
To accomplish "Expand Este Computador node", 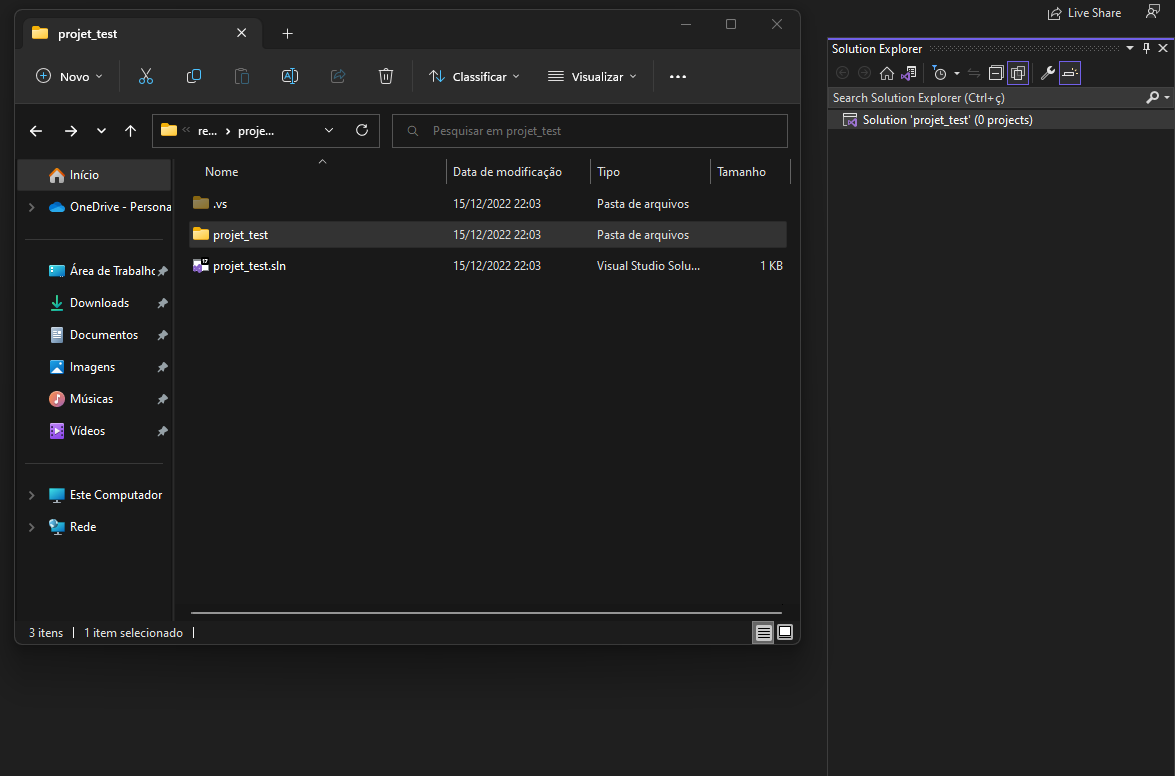I will point(31,495).
